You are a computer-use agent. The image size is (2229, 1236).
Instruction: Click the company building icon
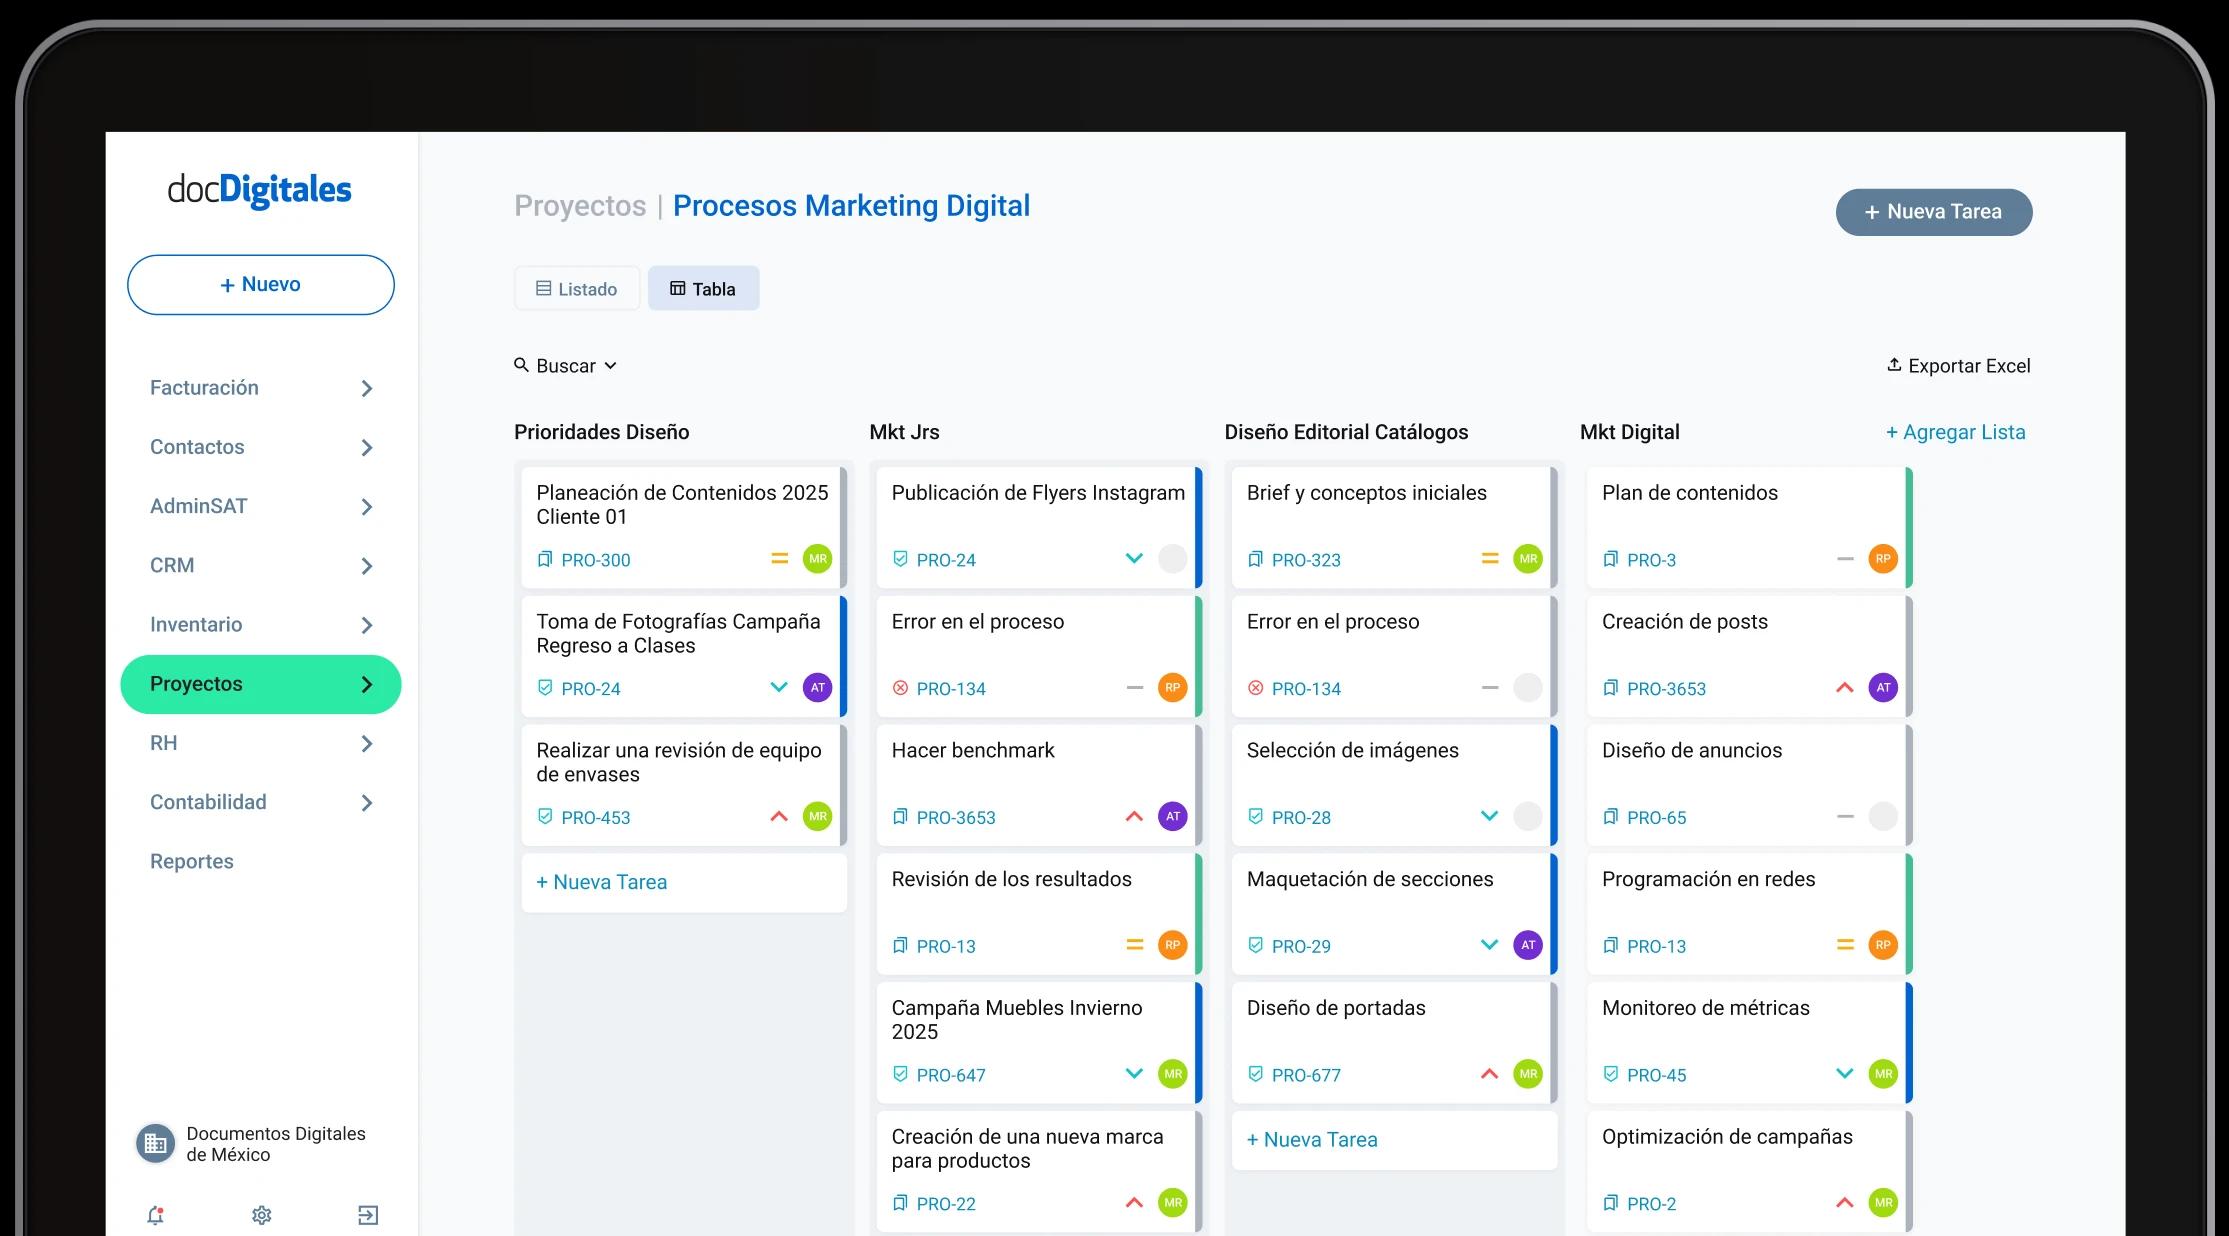(x=155, y=1143)
